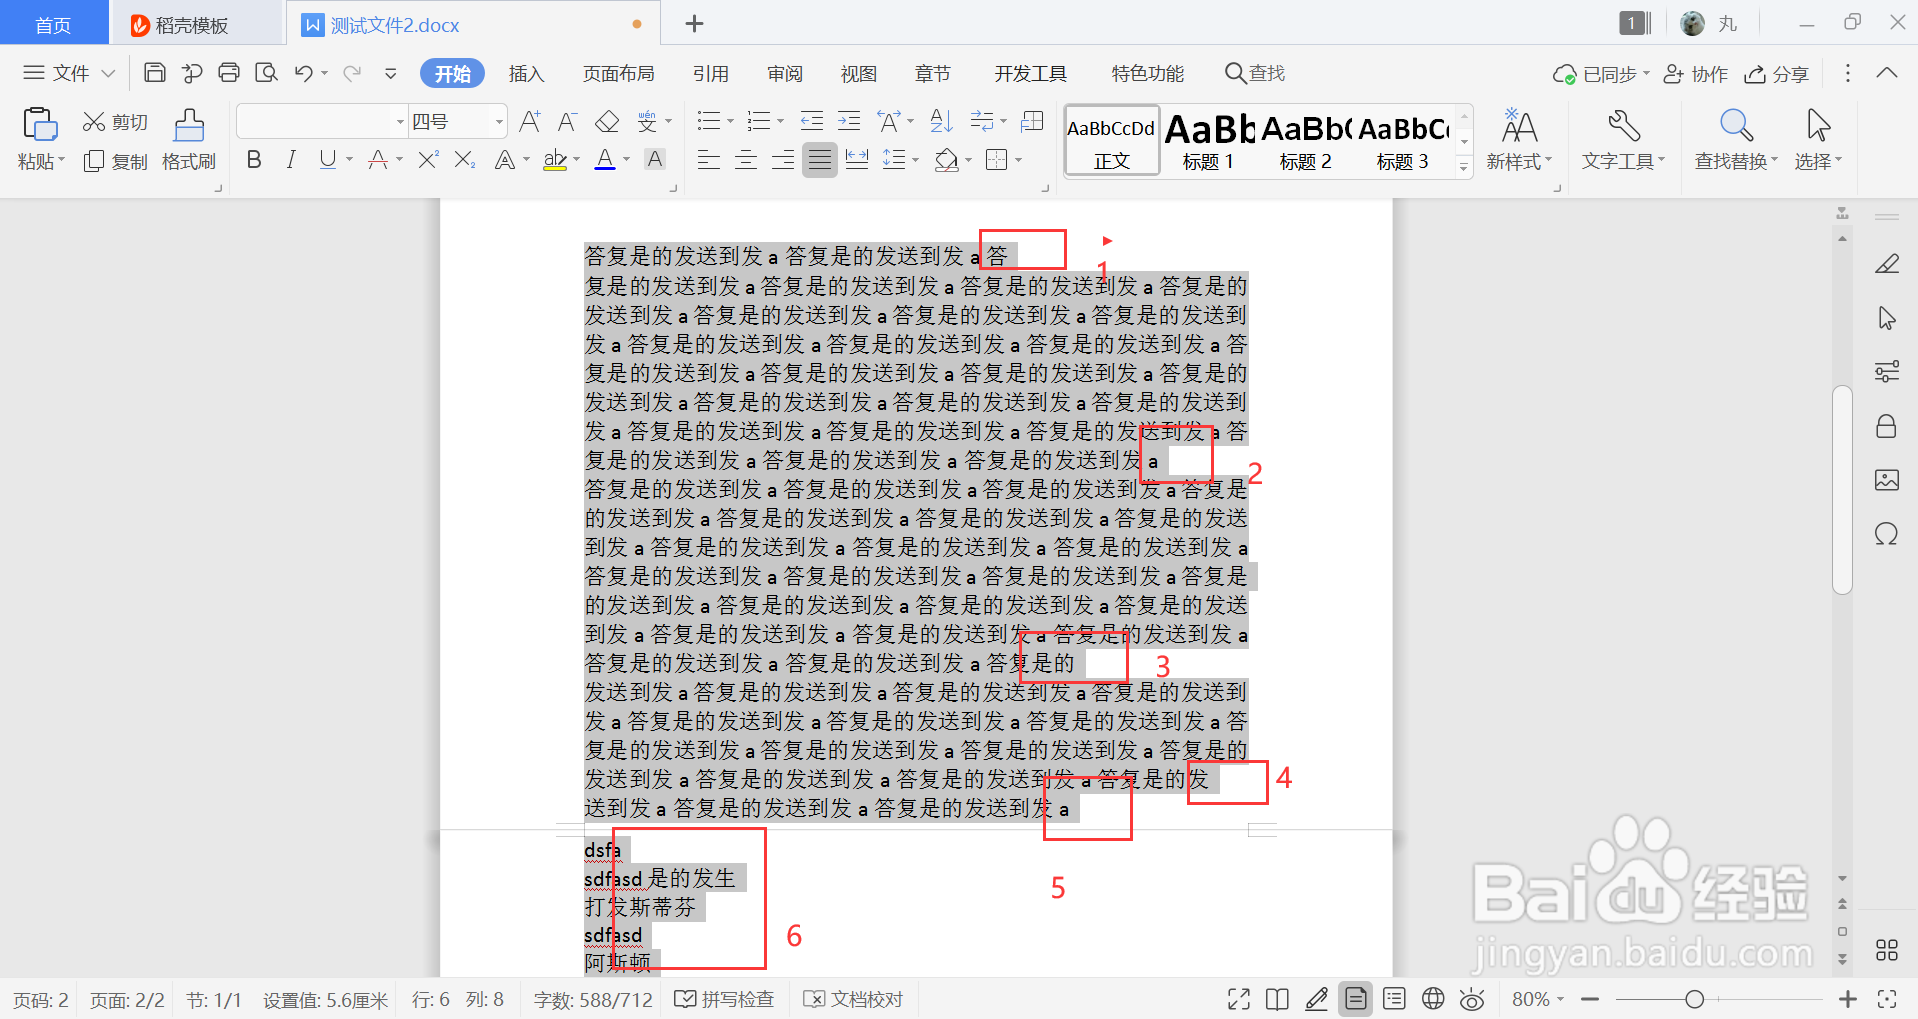Click the image icon in right sidebar
This screenshot has height=1019, width=1918.
tap(1886, 480)
